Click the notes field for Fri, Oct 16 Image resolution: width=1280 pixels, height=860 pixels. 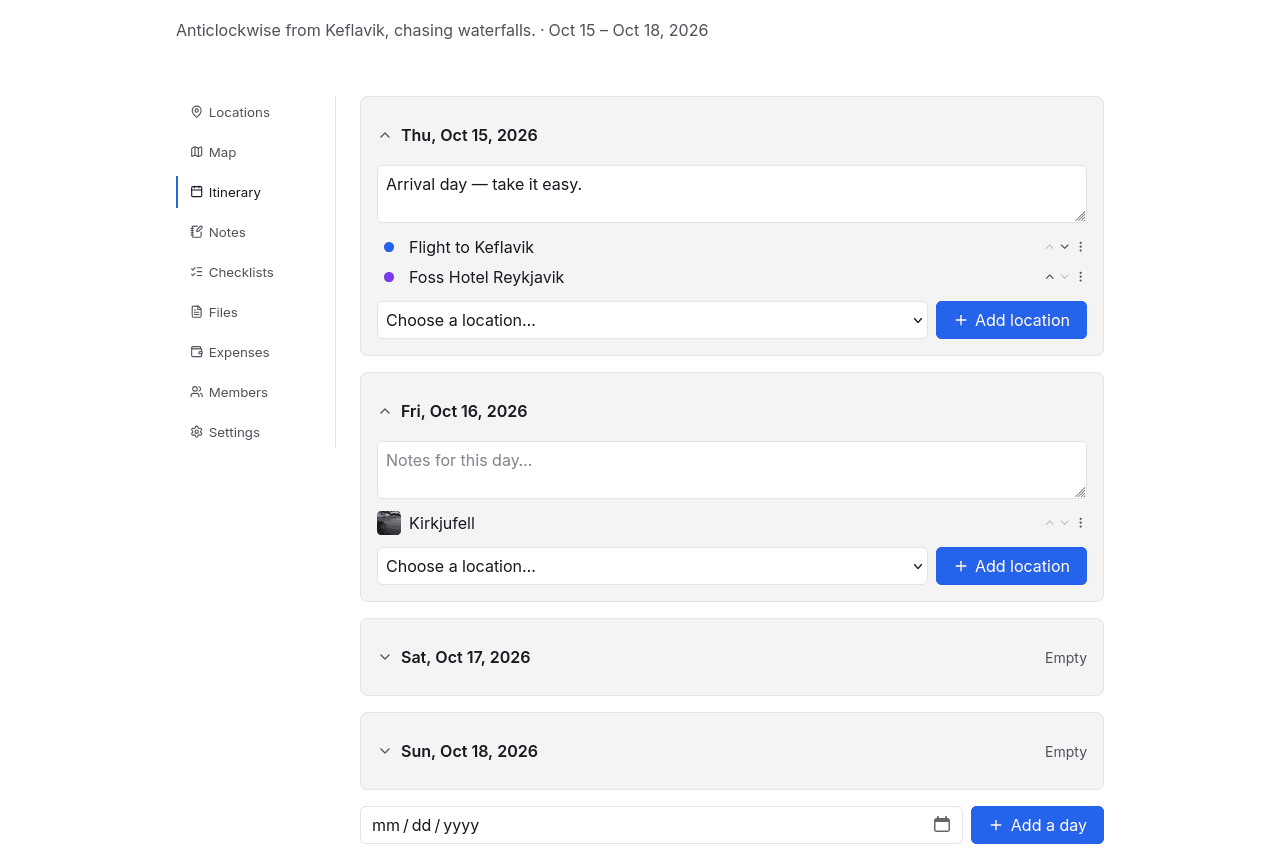pyautogui.click(x=732, y=470)
